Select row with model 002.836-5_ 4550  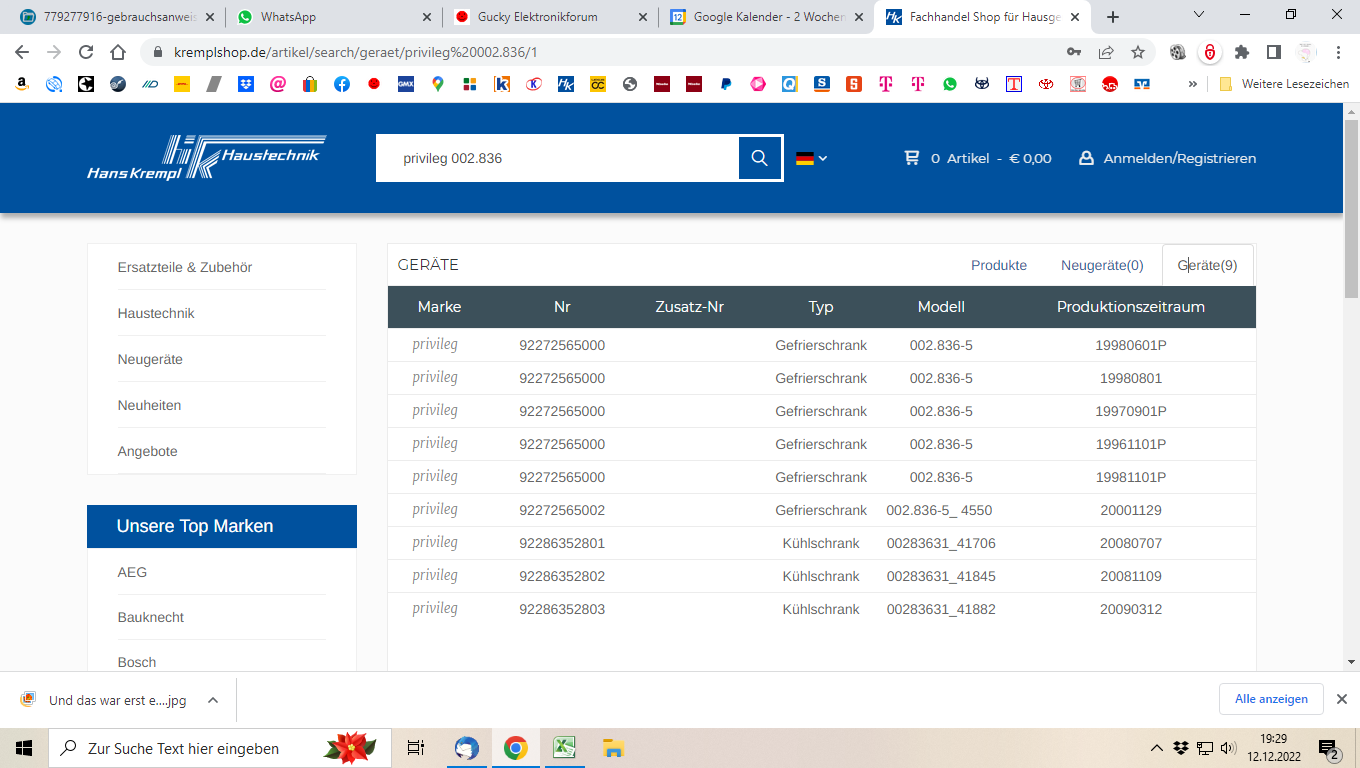821,510
